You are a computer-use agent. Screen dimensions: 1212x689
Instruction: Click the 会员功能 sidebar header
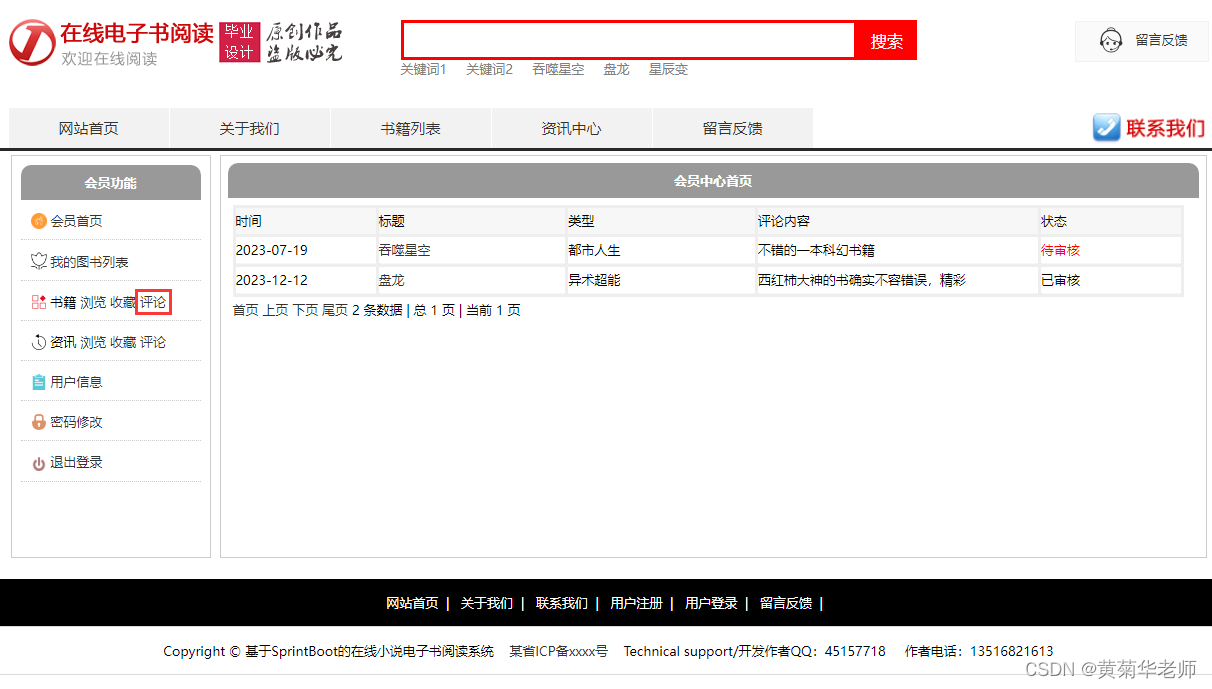(111, 183)
